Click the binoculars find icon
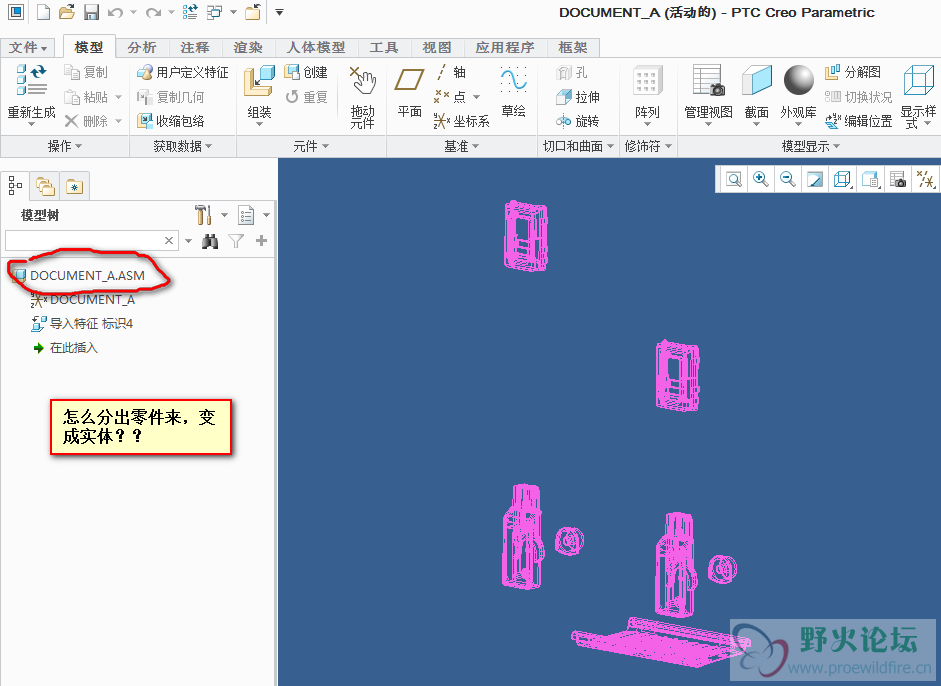941x686 pixels. point(209,241)
